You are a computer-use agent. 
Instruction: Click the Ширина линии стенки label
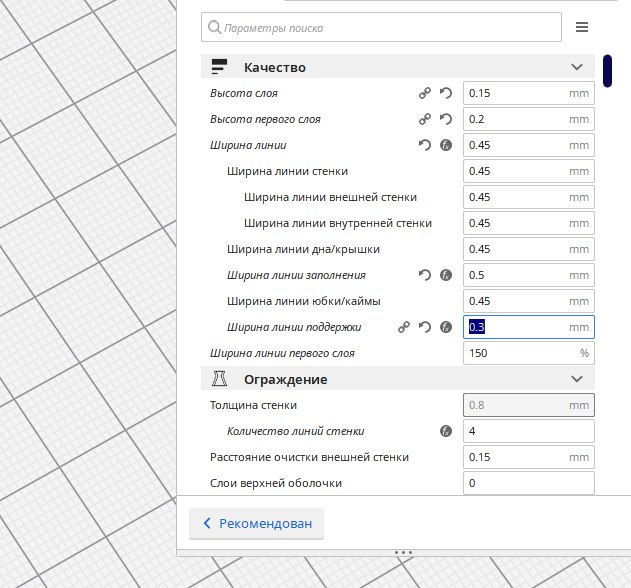click(287, 171)
